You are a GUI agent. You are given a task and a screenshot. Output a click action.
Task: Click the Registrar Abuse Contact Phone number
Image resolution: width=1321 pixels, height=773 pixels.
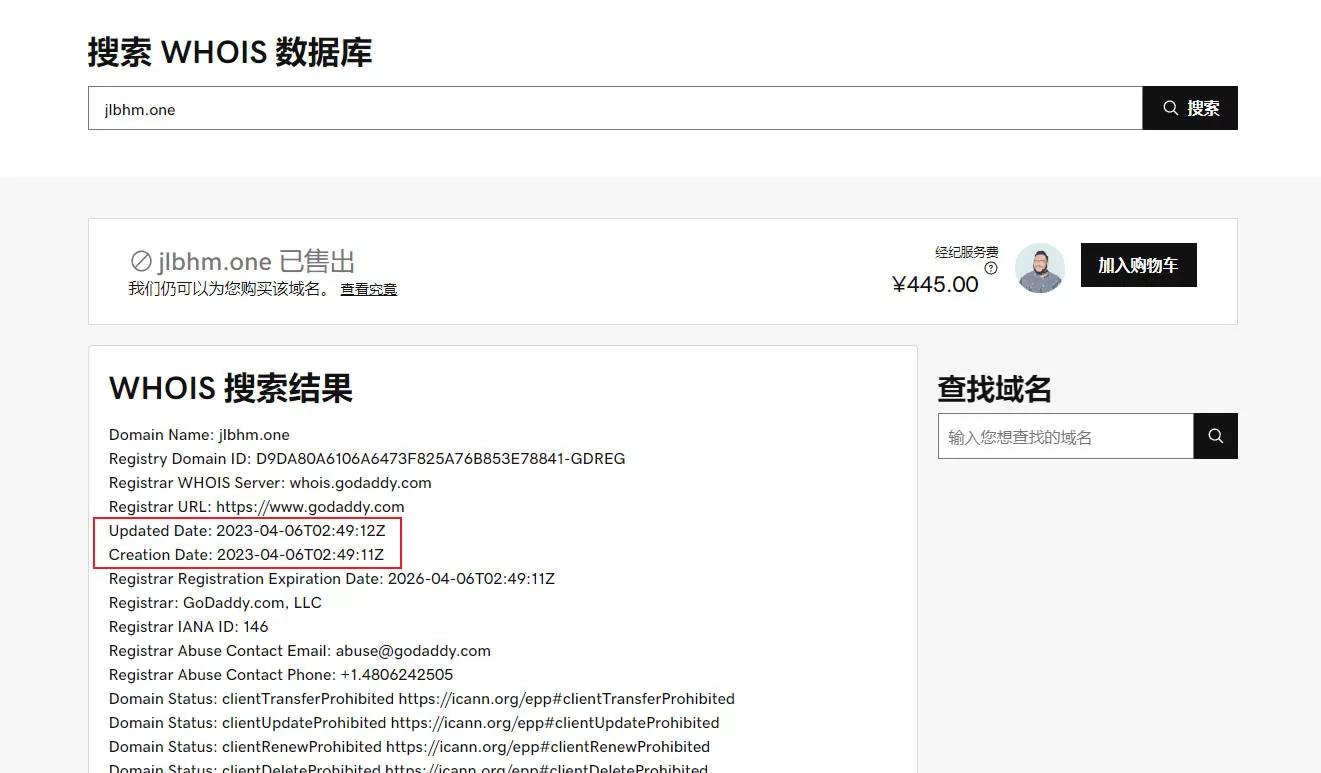396,675
